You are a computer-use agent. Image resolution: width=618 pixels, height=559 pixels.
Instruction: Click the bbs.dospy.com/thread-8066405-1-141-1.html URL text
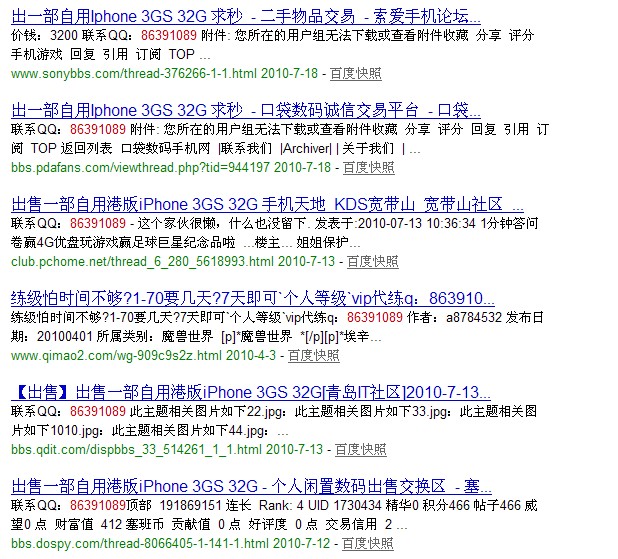click(140, 544)
